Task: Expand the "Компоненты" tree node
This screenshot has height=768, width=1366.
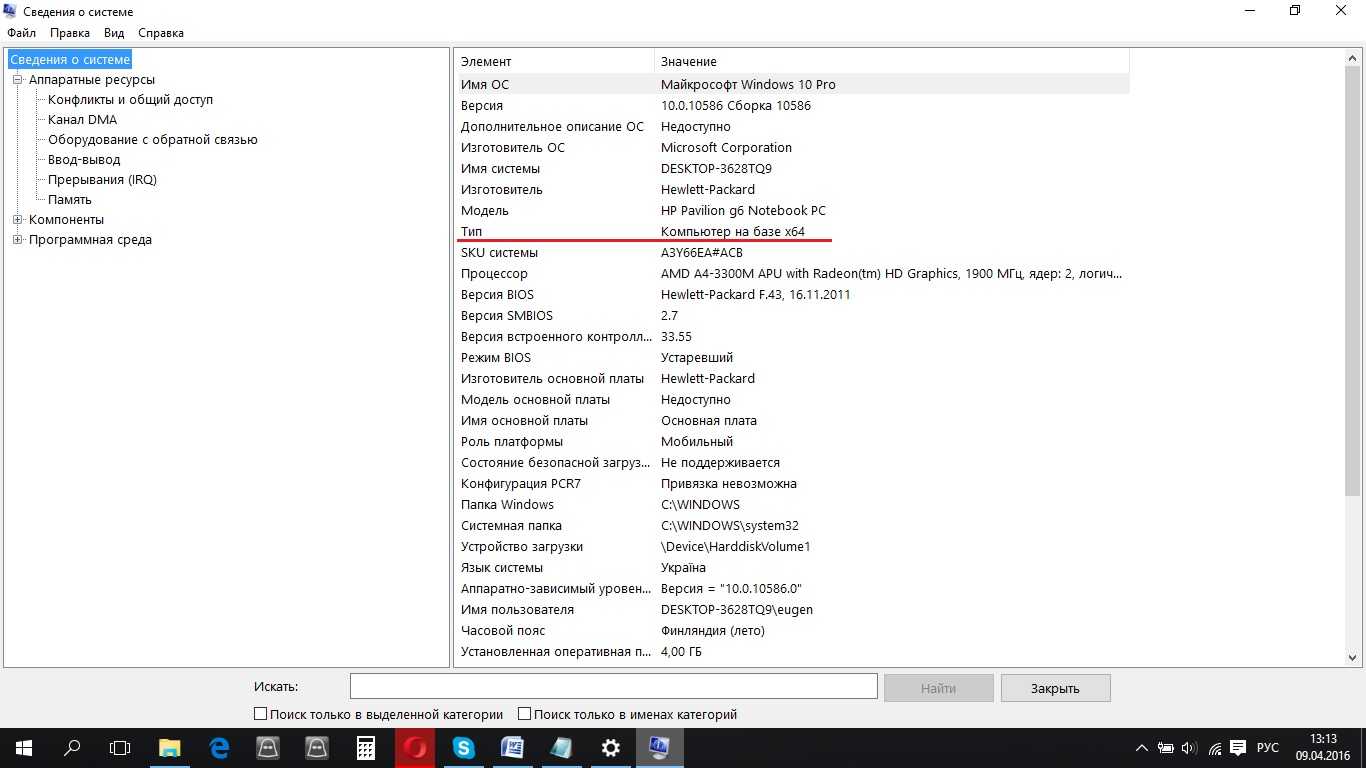Action: [17, 220]
